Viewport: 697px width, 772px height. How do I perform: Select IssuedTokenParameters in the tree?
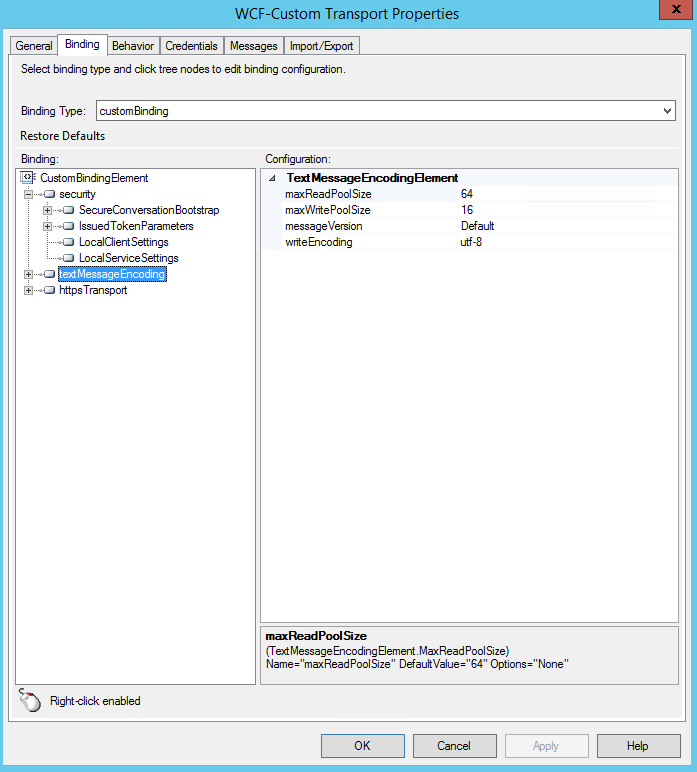136,226
